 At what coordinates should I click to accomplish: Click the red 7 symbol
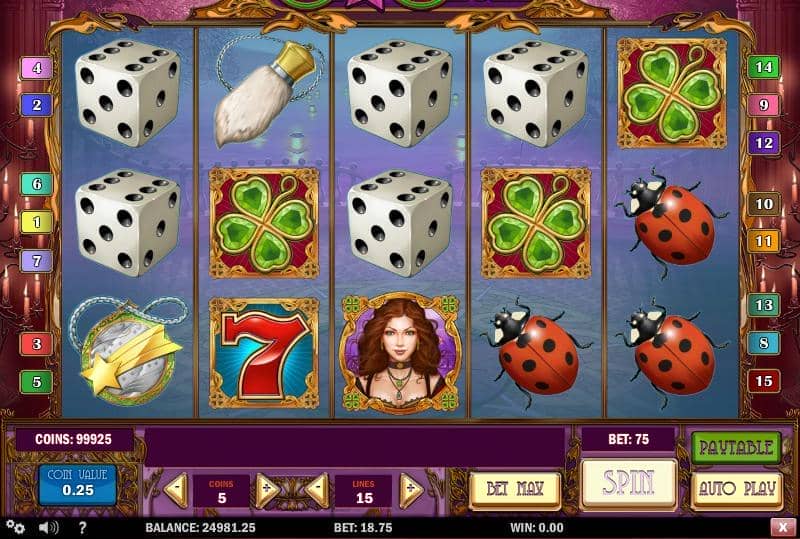pos(264,353)
